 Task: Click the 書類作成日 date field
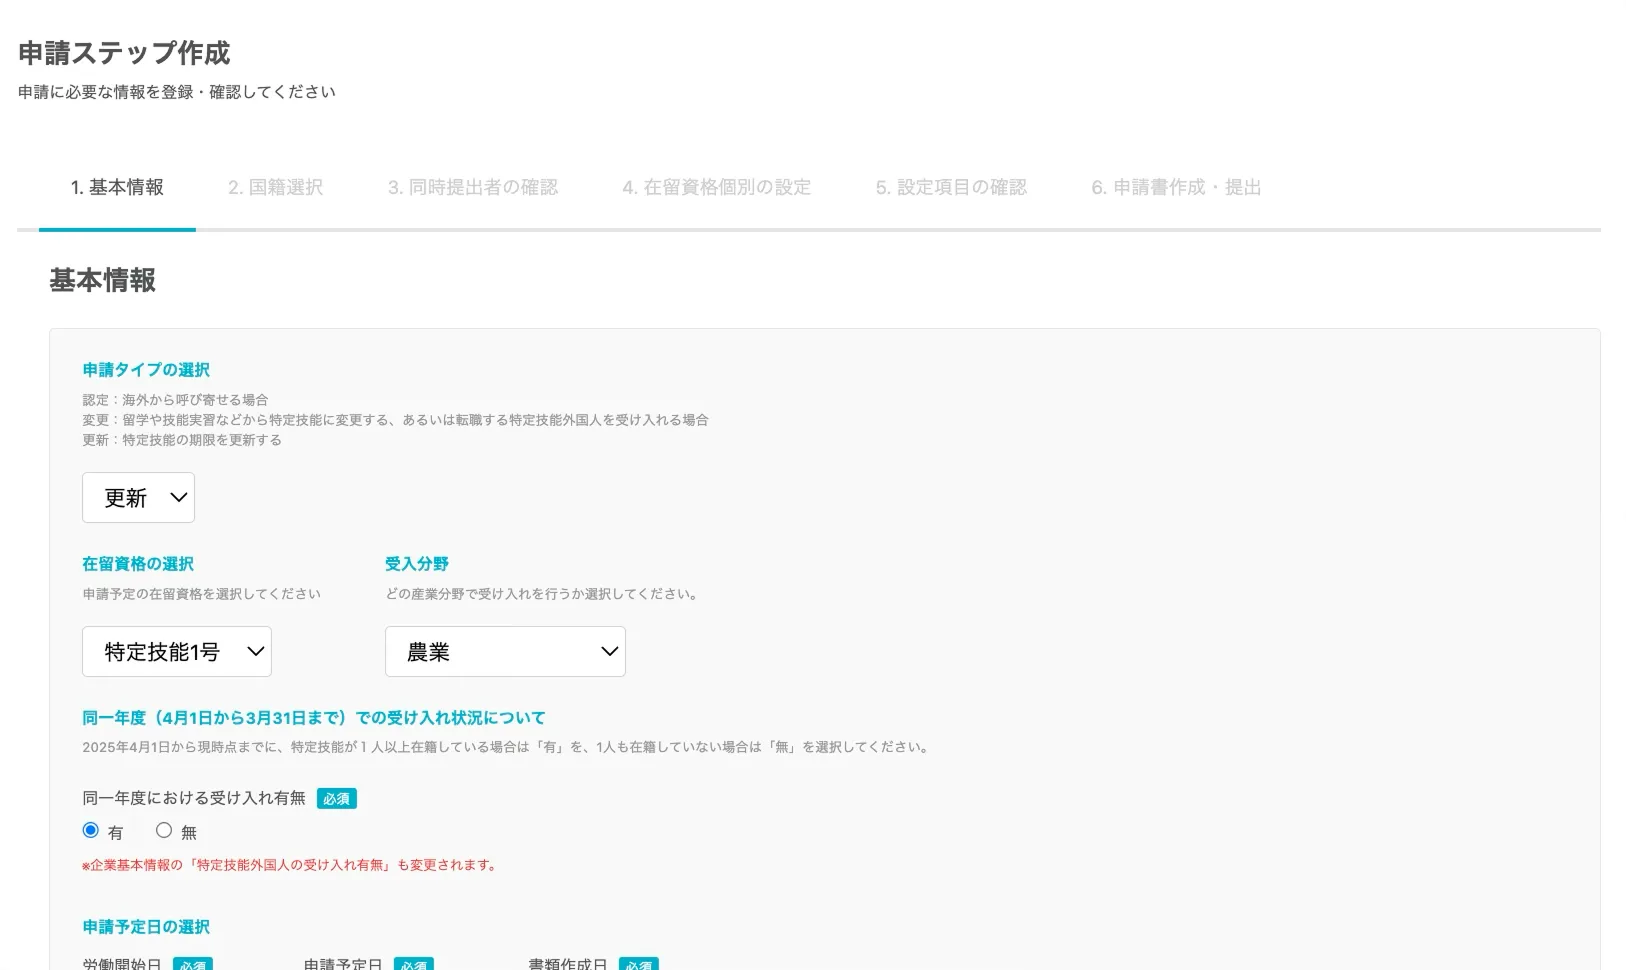(566, 963)
